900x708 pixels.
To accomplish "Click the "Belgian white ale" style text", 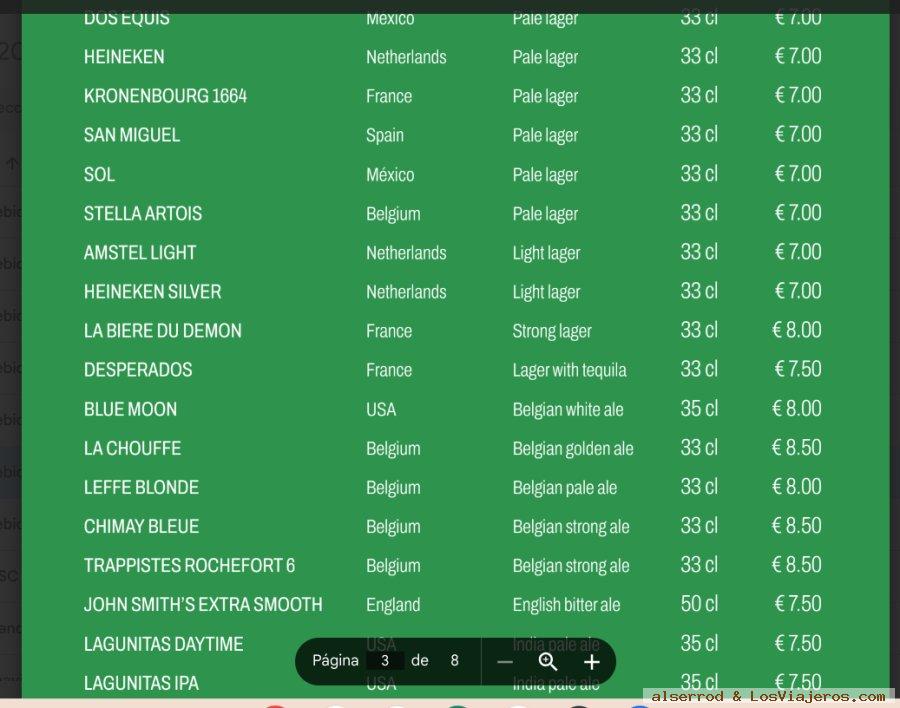I will point(568,410).
